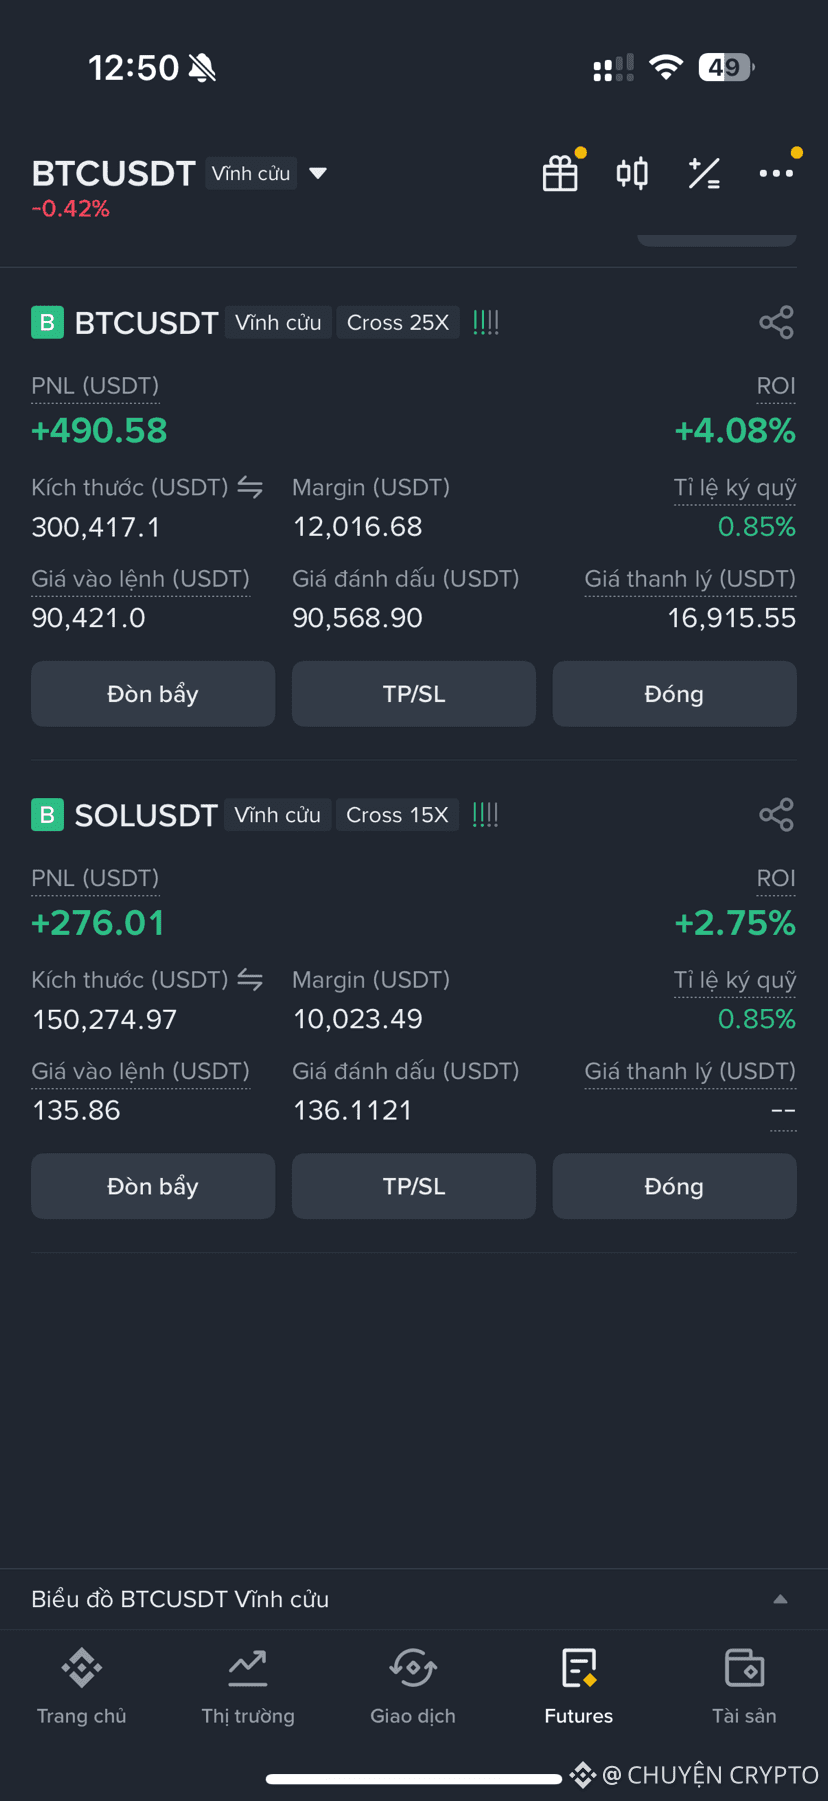Switch to the Thị trường tab
Image resolution: width=828 pixels, height=1801 pixels.
[248, 1687]
